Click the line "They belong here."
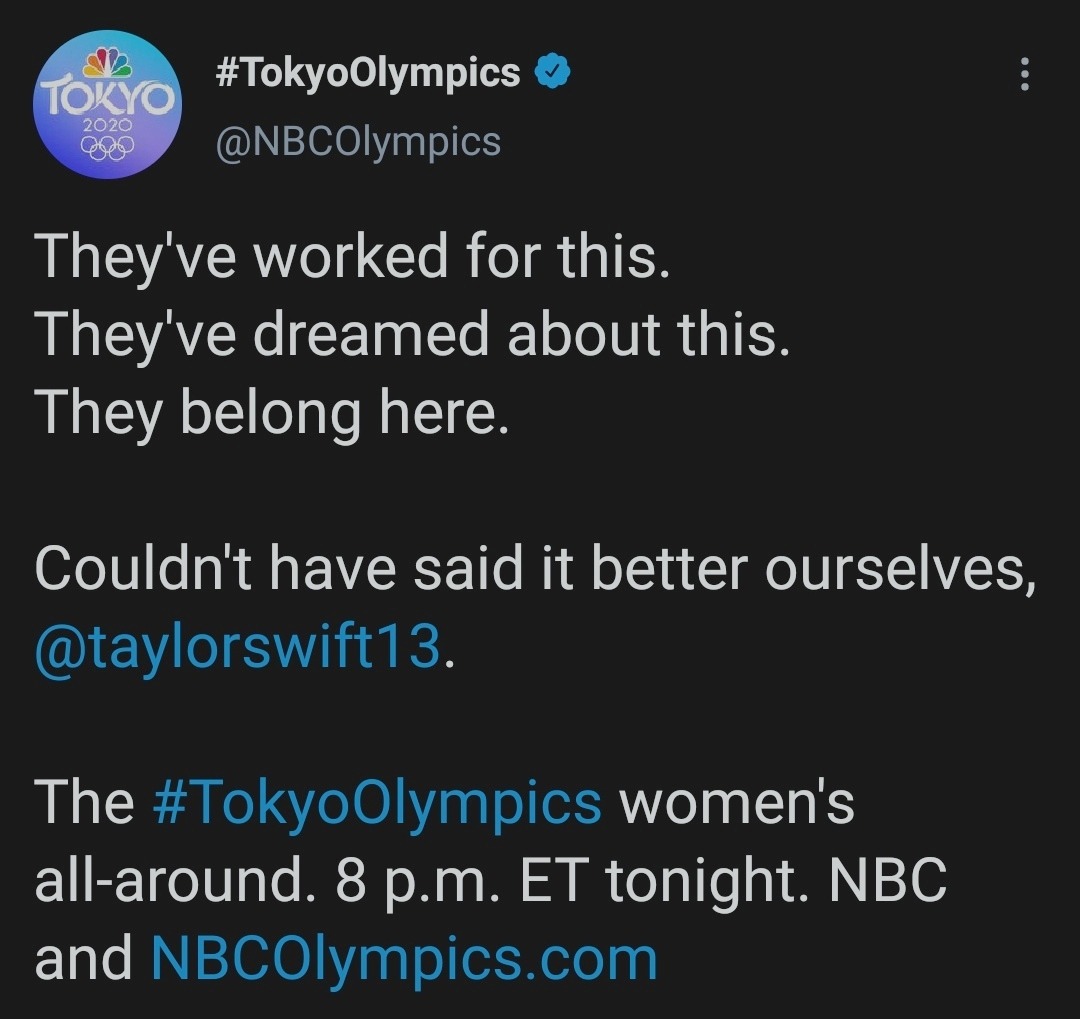Screen dimensions: 1080x1019 pos(272,413)
